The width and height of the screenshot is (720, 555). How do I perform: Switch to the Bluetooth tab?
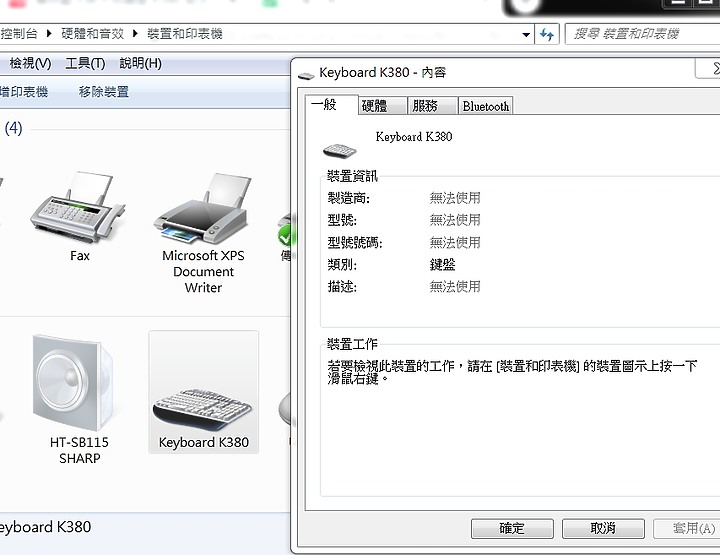click(485, 106)
